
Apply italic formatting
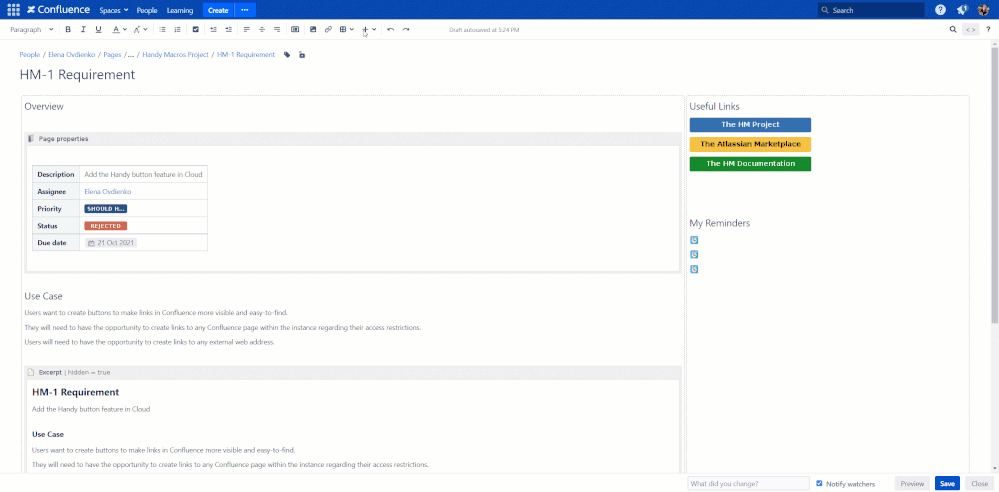(83, 29)
